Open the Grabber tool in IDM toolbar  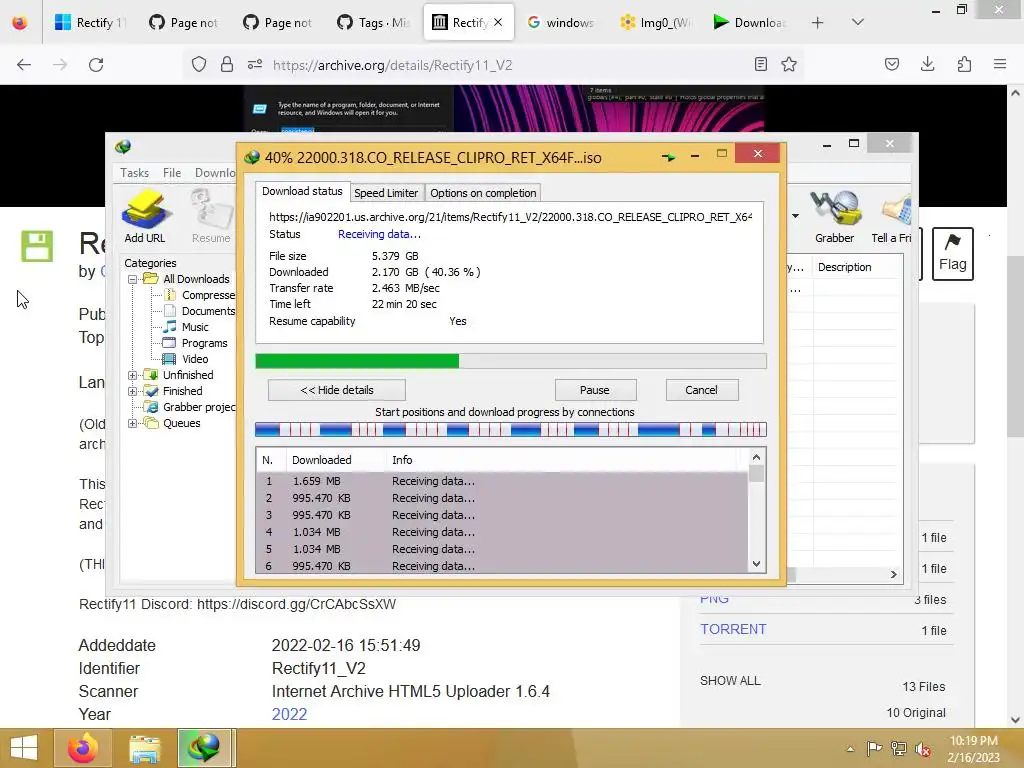coord(835,216)
